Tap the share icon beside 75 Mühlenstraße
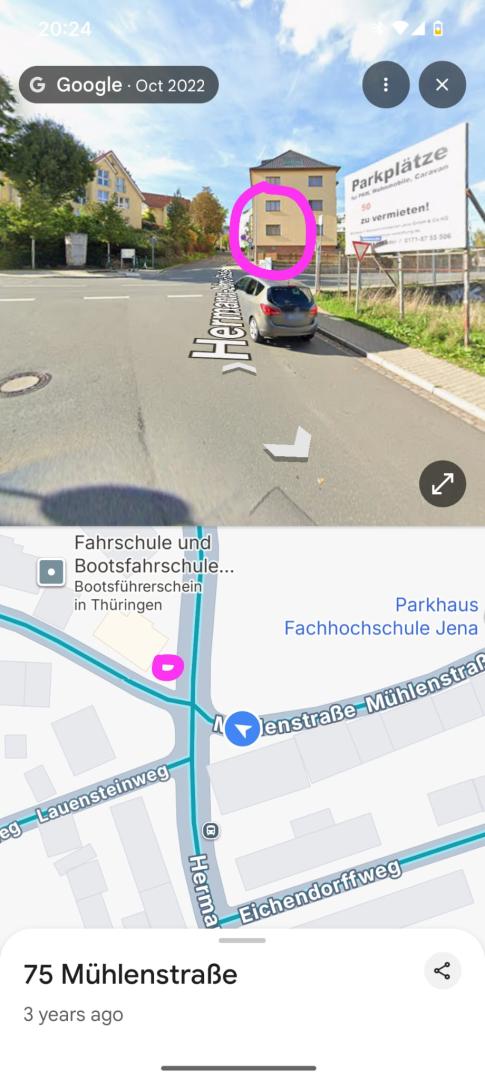Image resolution: width=485 pixels, height=1080 pixels. coord(442,971)
